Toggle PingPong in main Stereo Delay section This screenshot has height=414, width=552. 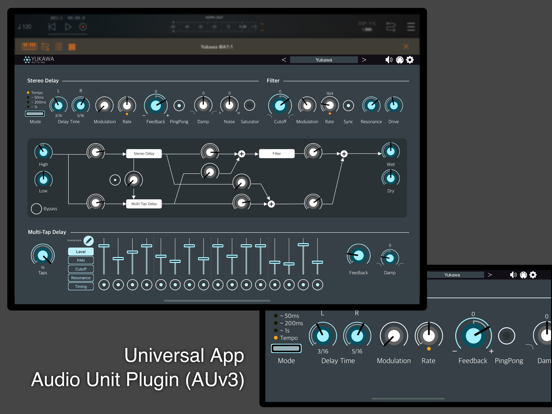pos(179,106)
